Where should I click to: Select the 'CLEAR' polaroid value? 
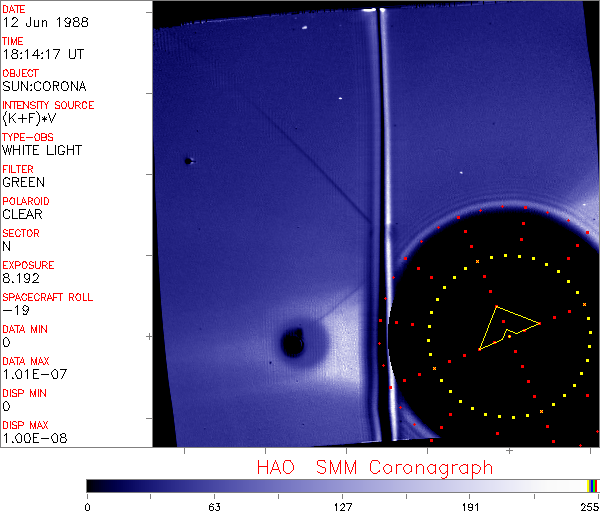coord(24,214)
